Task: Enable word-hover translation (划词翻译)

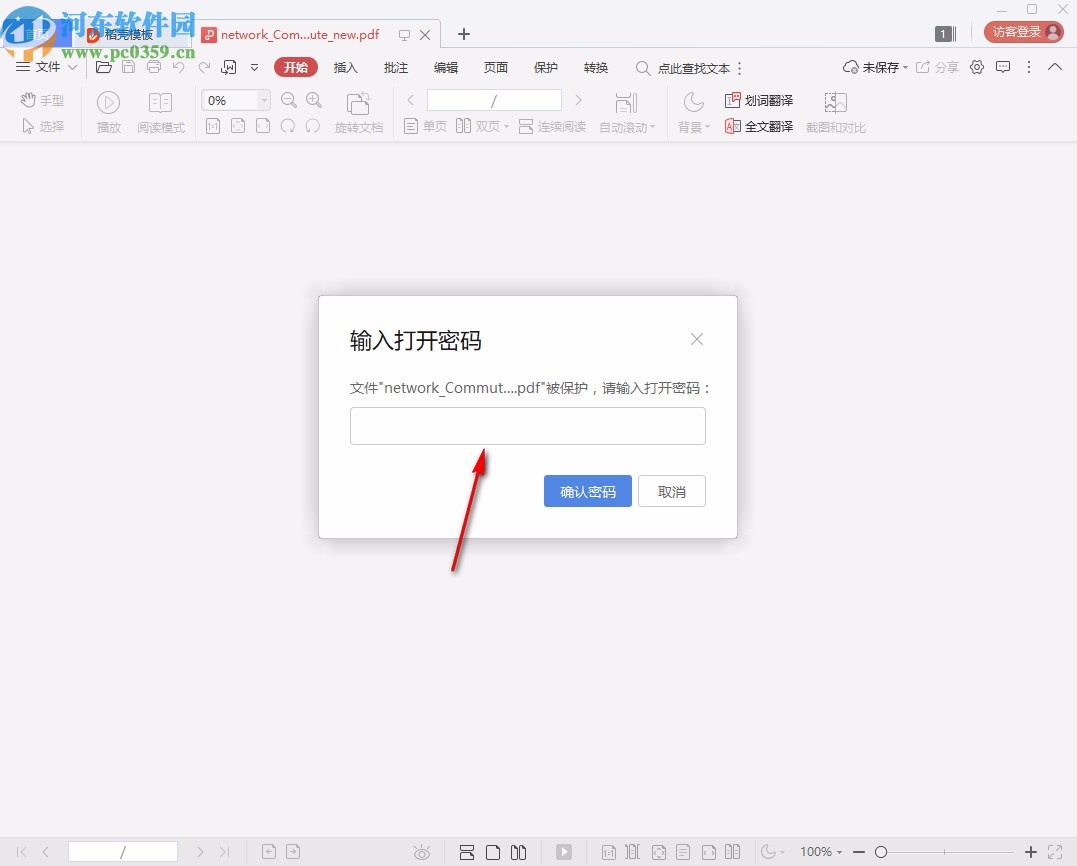Action: click(760, 100)
